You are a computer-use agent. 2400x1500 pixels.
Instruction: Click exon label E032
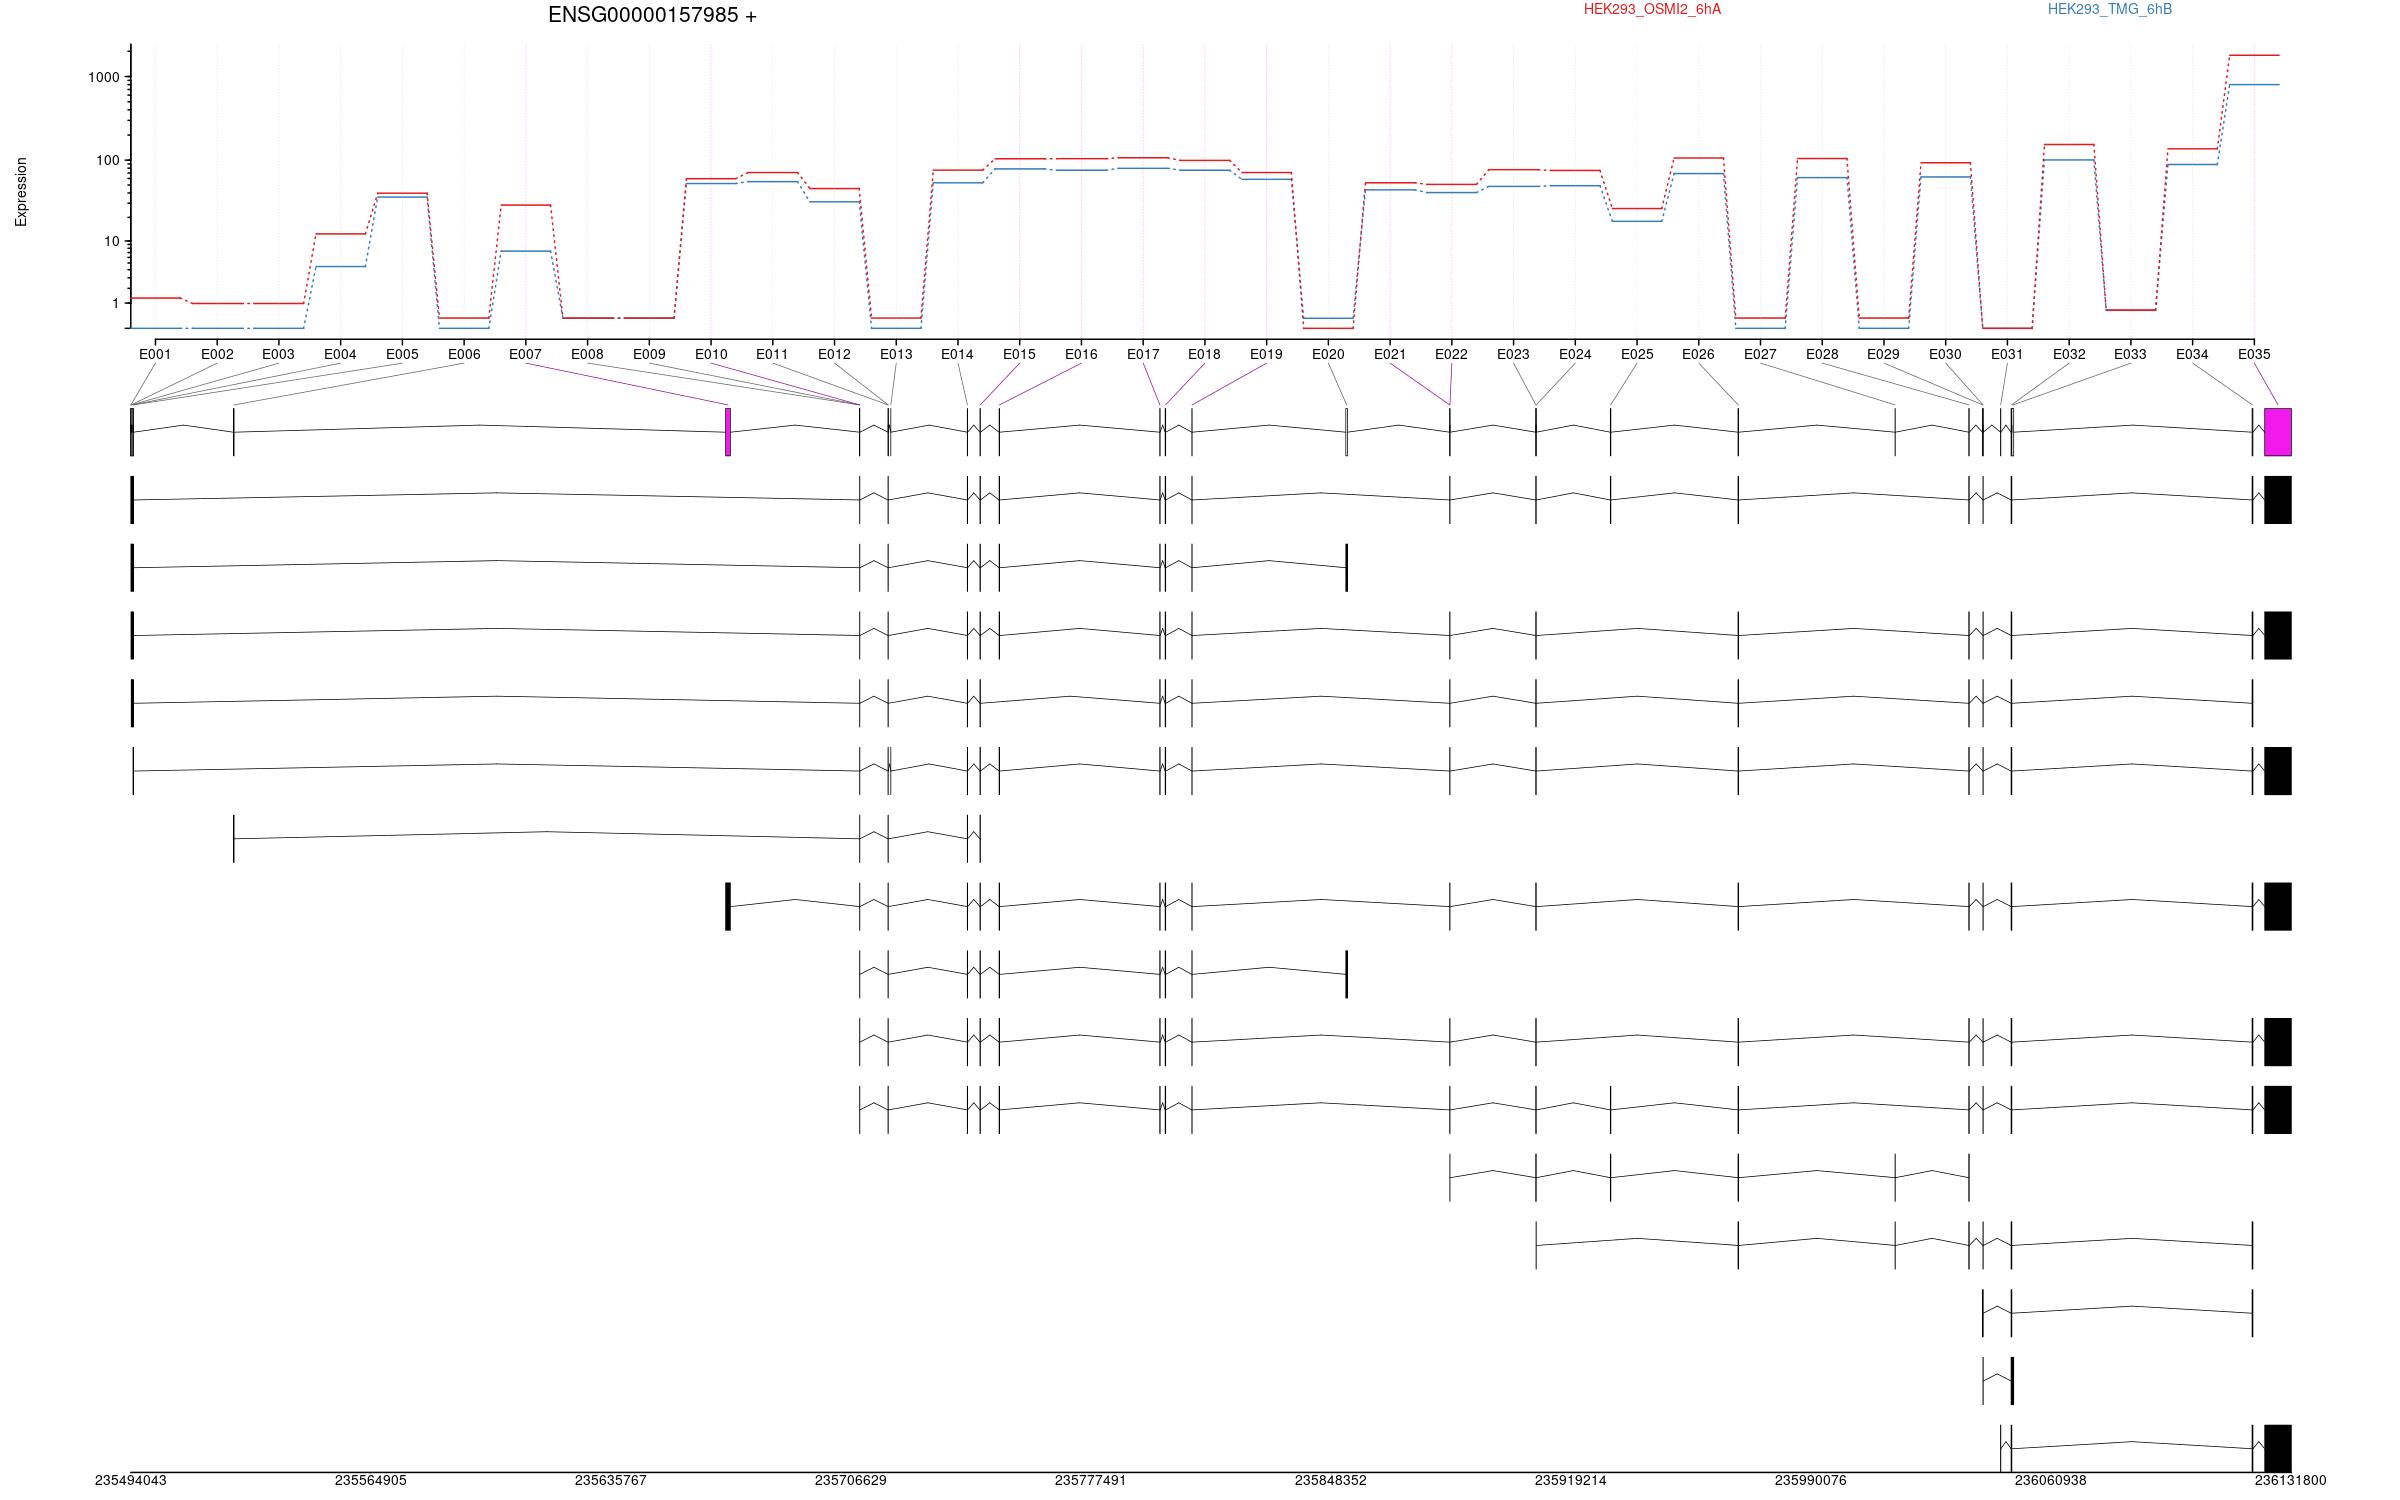click(x=2069, y=354)
